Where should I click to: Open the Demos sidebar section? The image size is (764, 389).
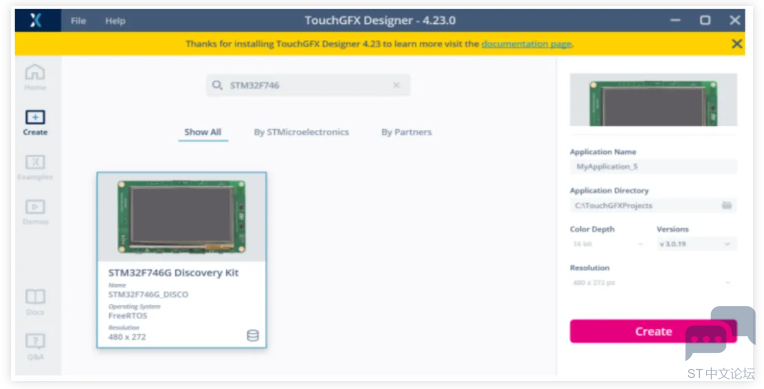click(x=35, y=212)
